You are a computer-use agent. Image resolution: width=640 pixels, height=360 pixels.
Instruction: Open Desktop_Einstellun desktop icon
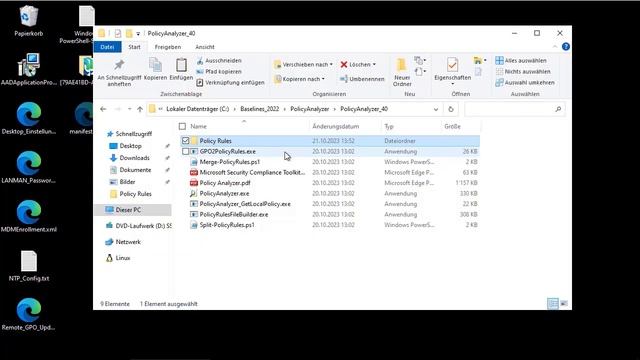click(x=29, y=118)
